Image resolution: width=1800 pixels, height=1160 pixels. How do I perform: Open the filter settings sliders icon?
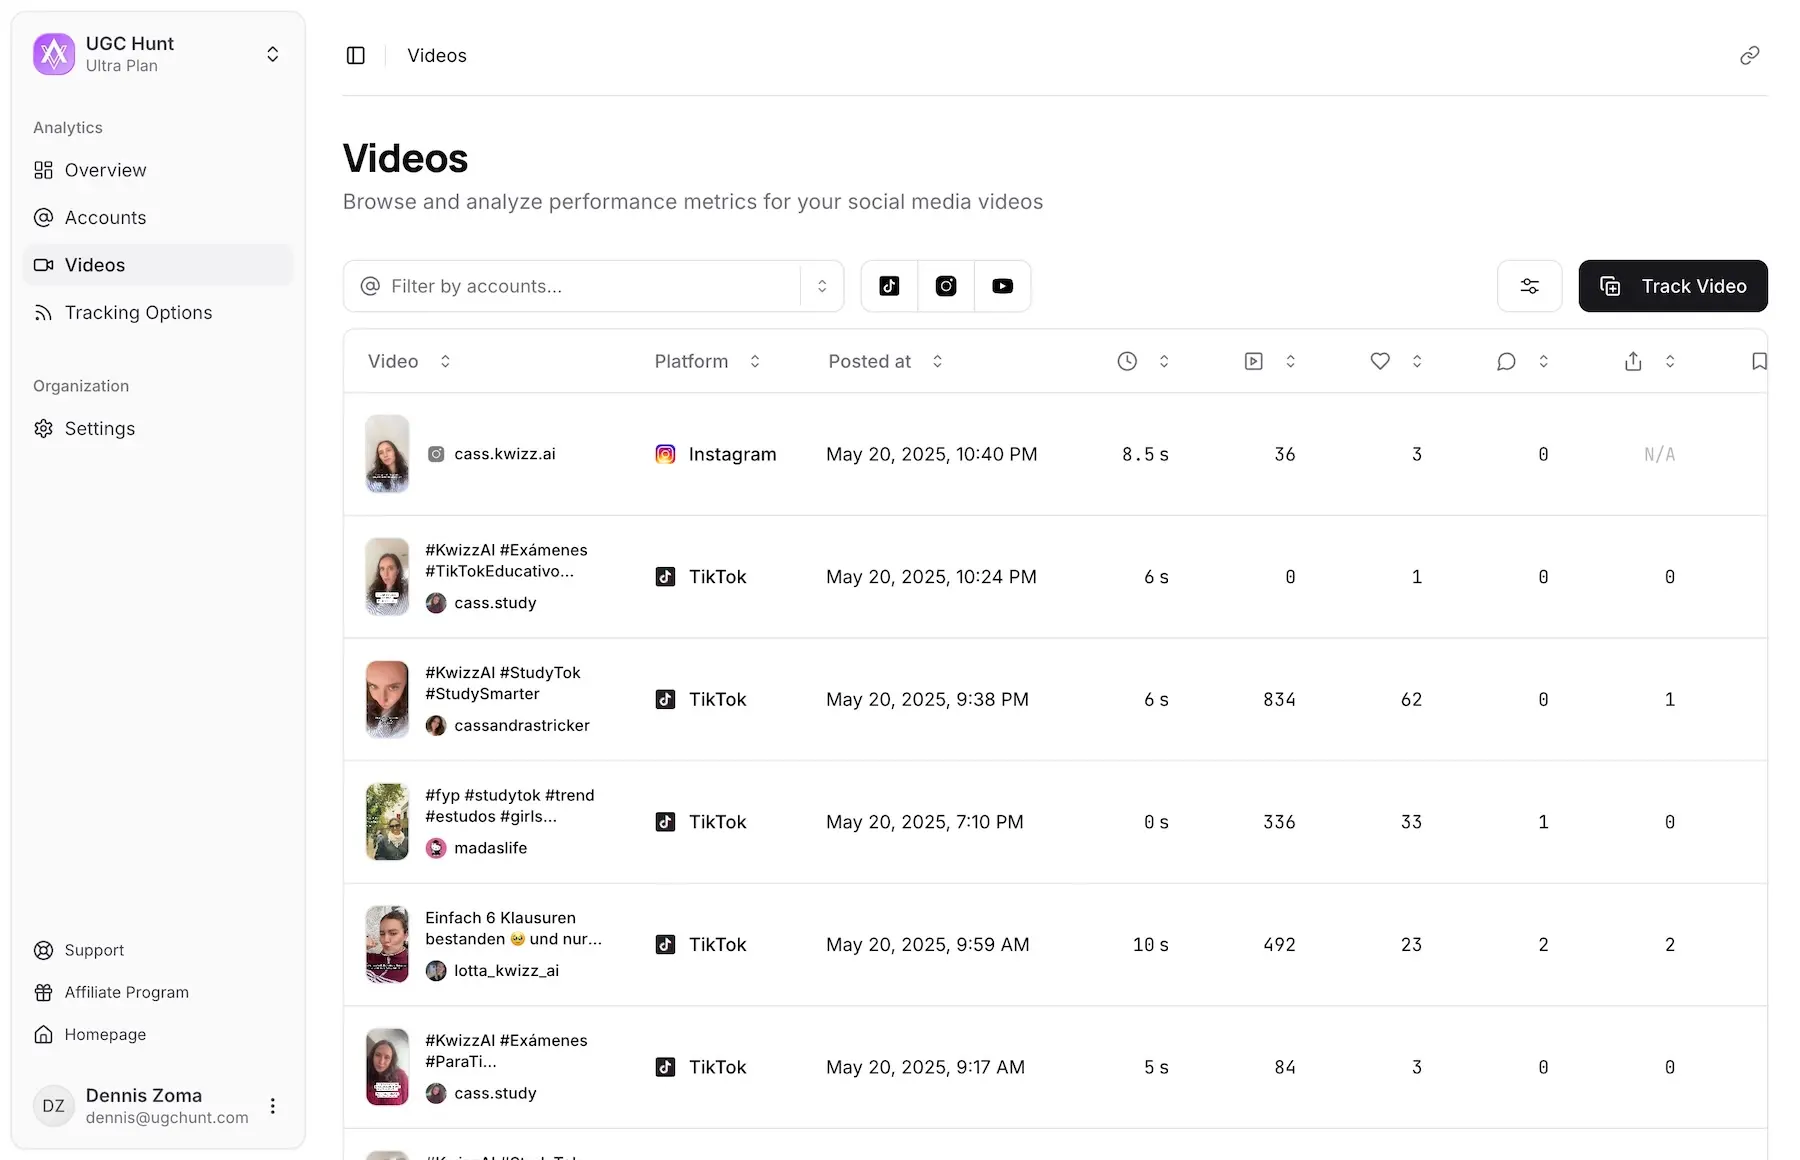[x=1529, y=286]
